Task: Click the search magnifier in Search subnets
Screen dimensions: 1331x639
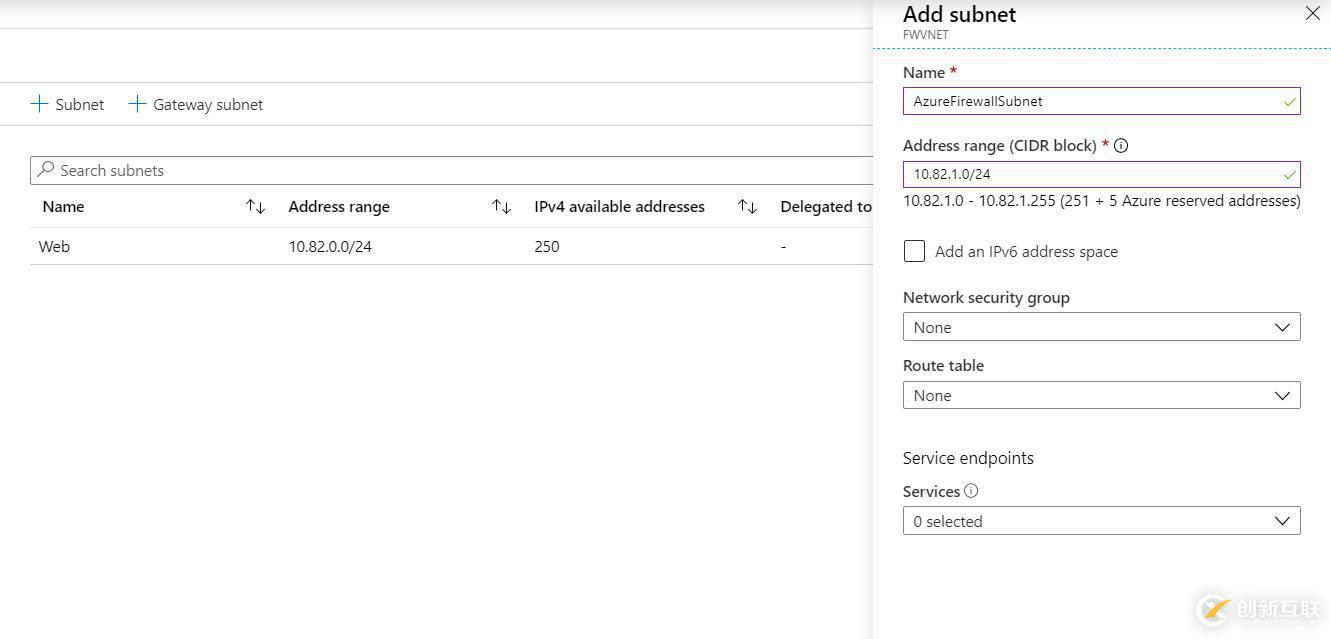Action: (45, 170)
